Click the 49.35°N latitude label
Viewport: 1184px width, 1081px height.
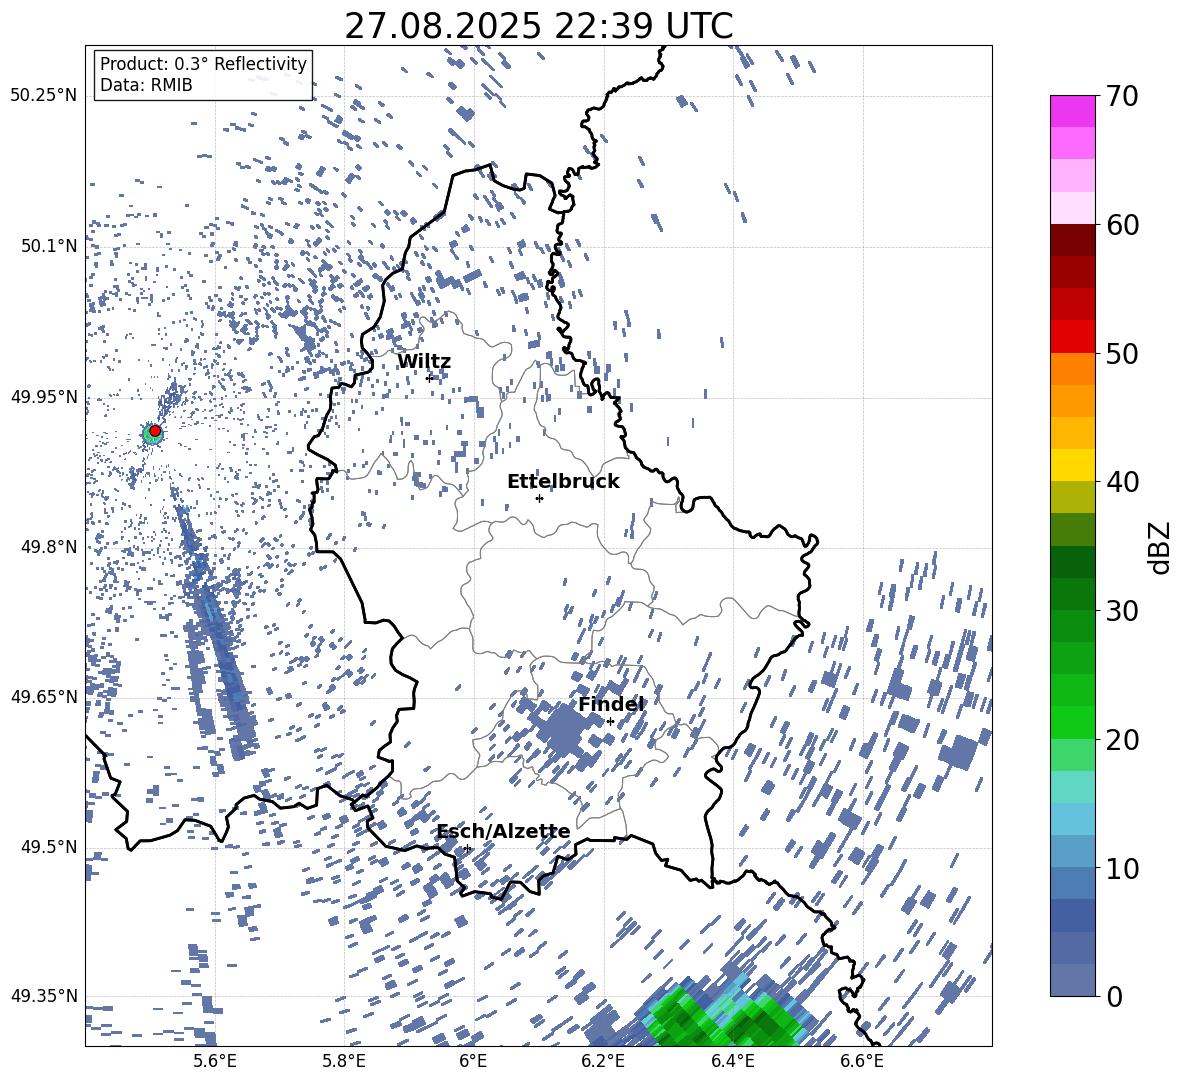tap(44, 996)
